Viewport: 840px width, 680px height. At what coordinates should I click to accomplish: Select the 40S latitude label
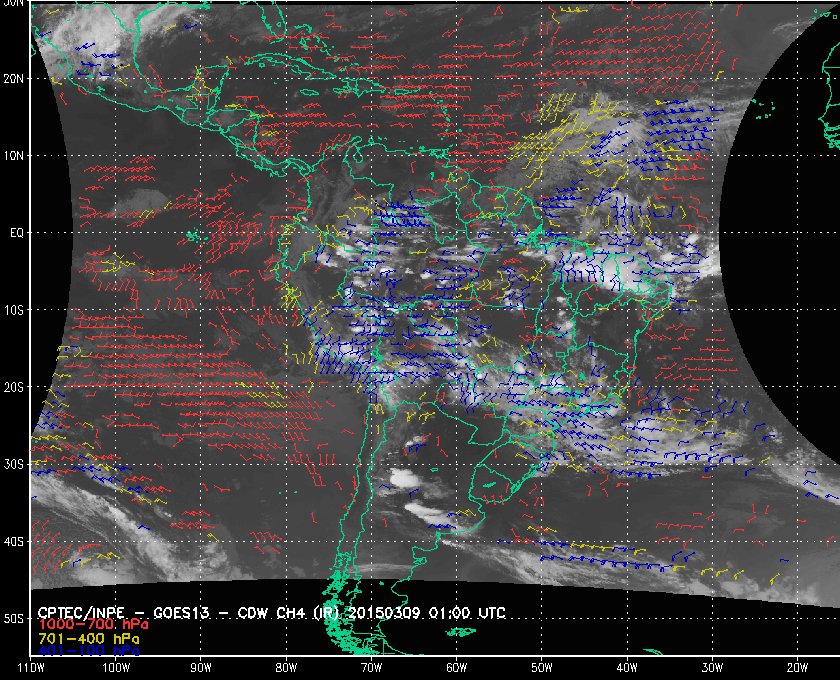tap(12, 541)
